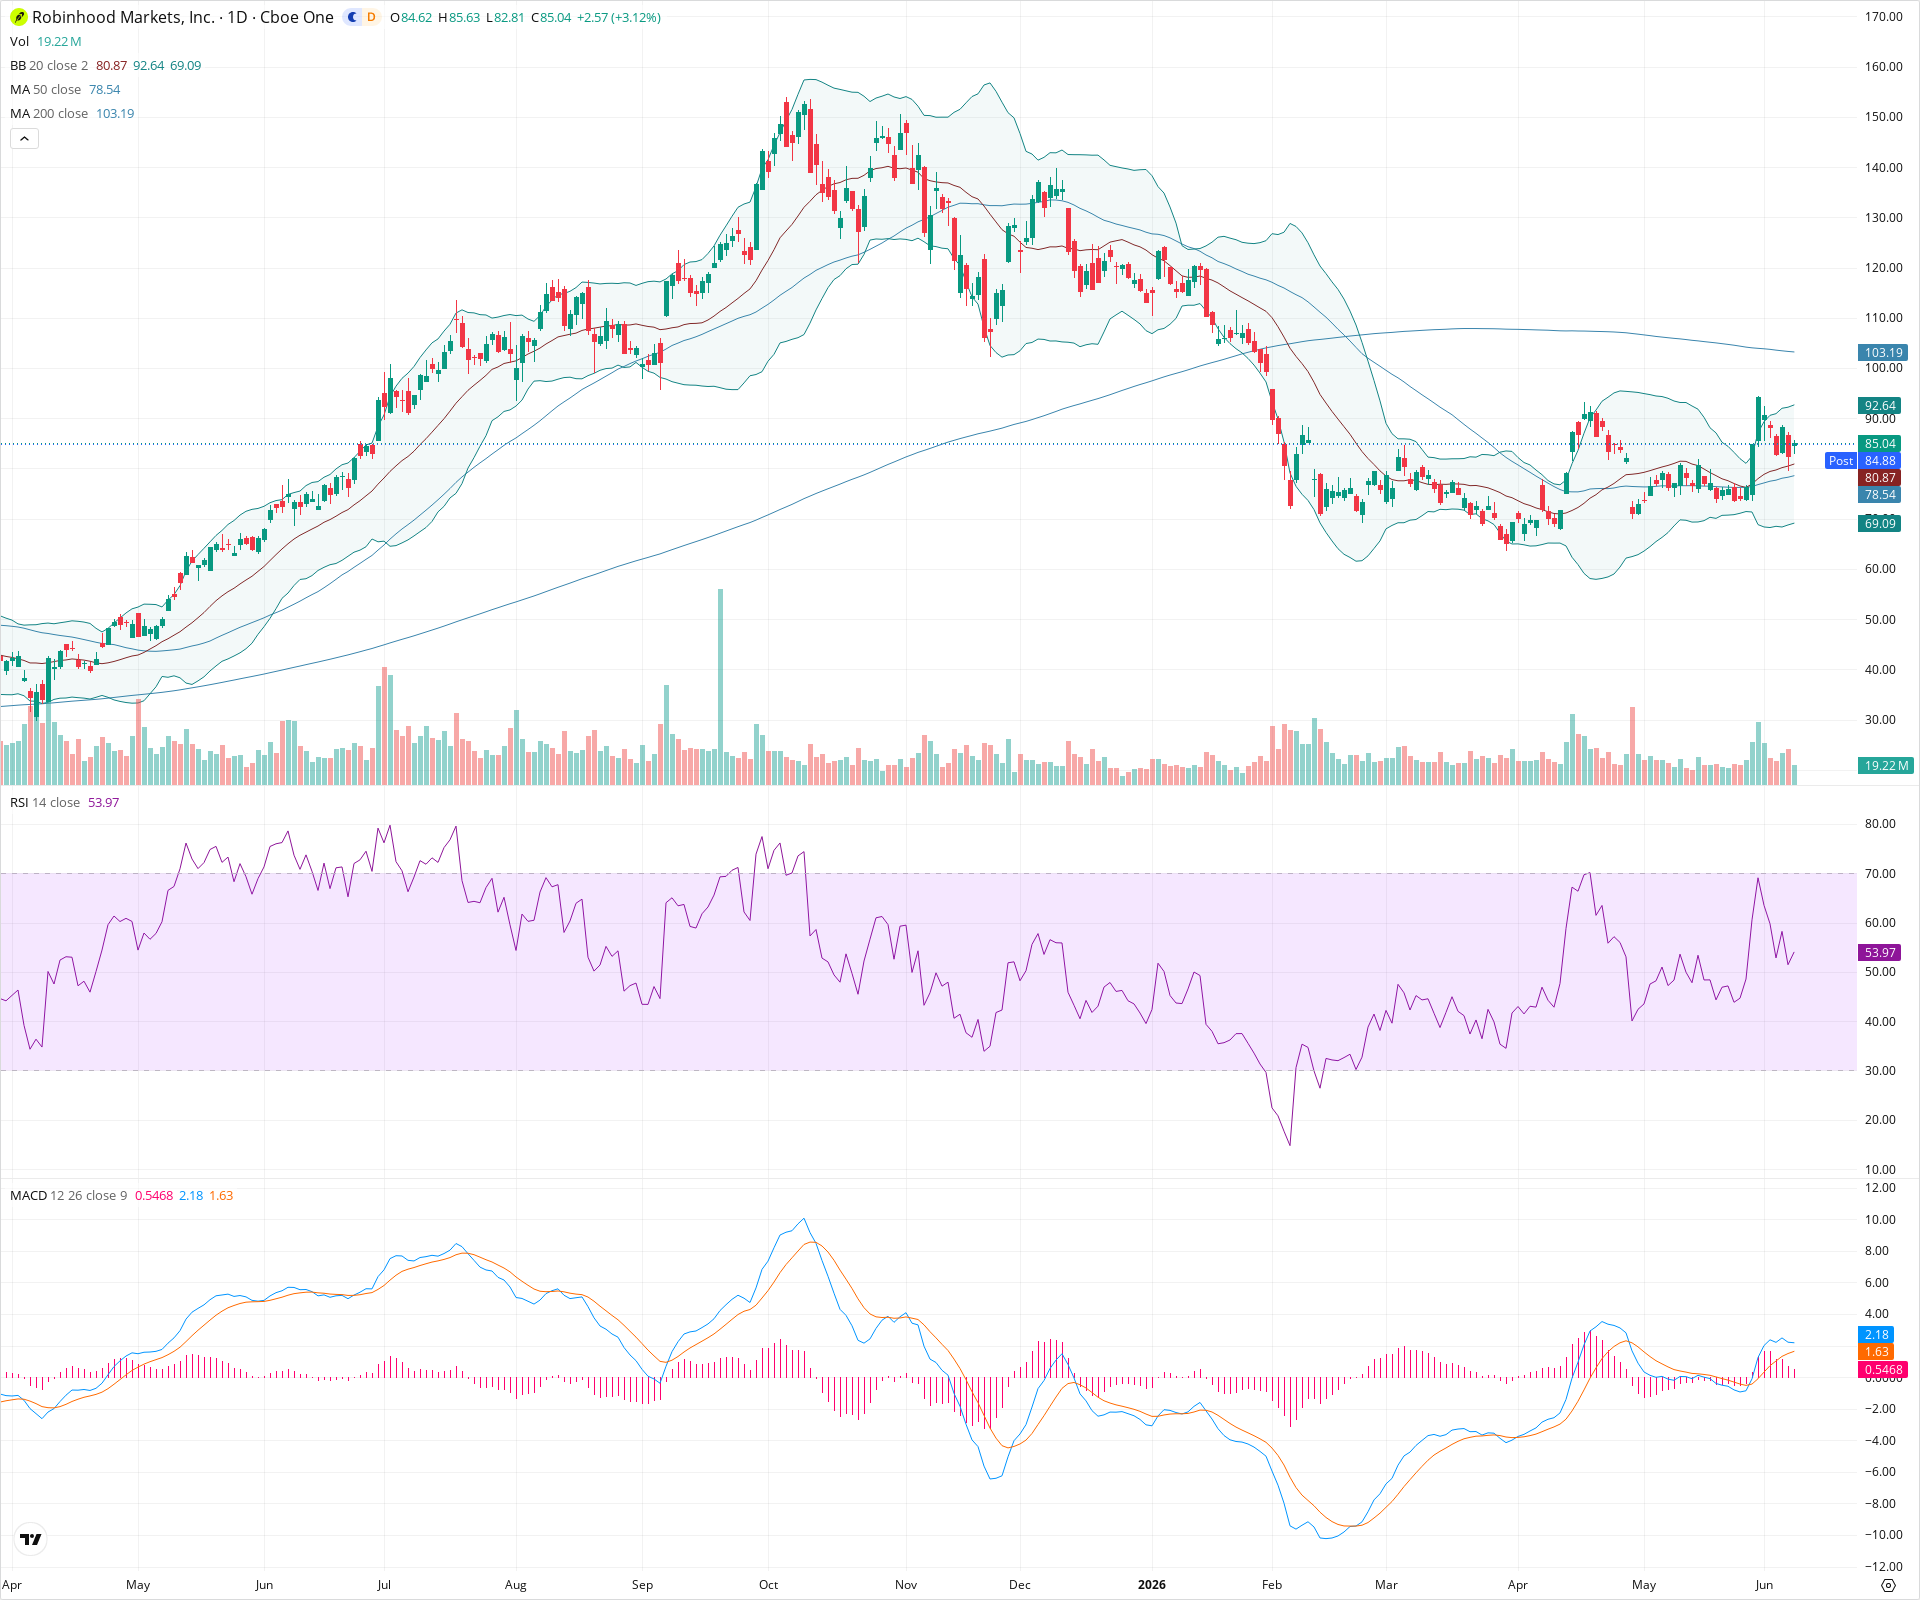Click the Oct label on time axis

click(x=768, y=1584)
